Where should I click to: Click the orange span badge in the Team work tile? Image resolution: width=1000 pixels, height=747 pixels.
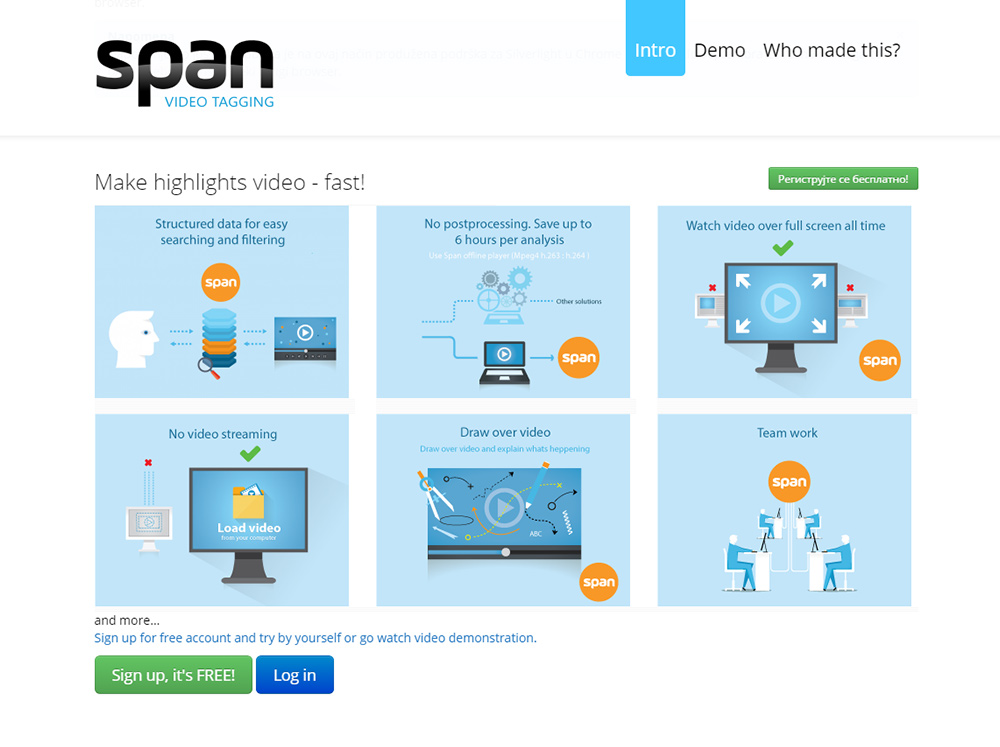[x=789, y=482]
